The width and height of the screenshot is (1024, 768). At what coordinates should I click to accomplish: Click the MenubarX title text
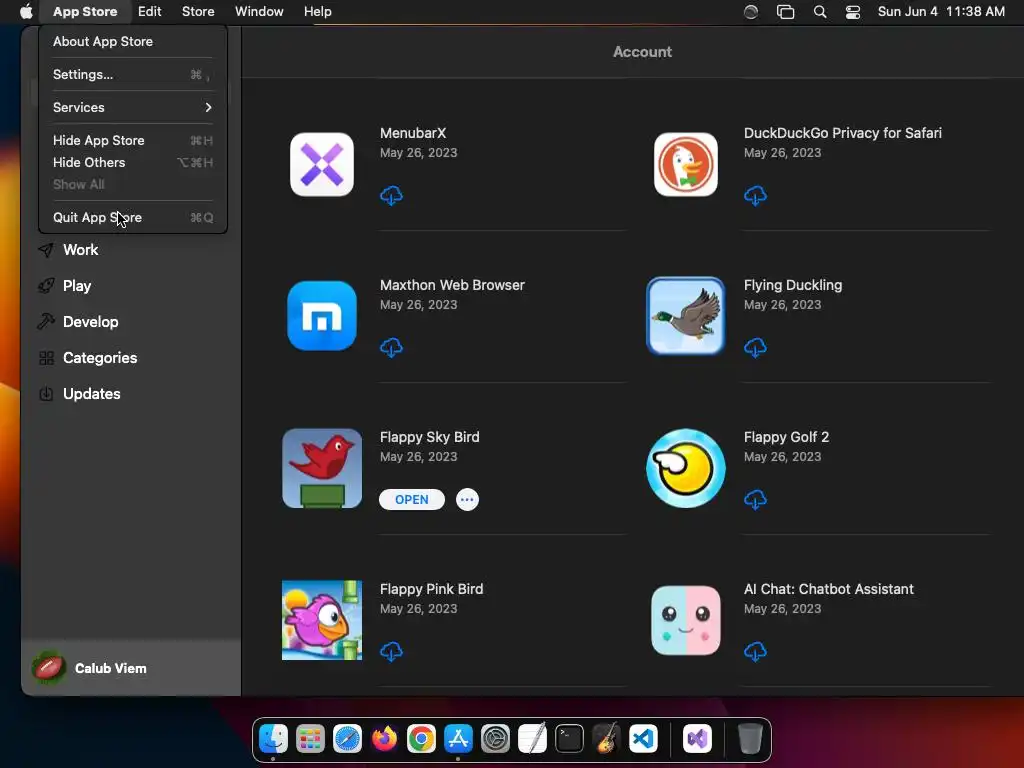(413, 133)
